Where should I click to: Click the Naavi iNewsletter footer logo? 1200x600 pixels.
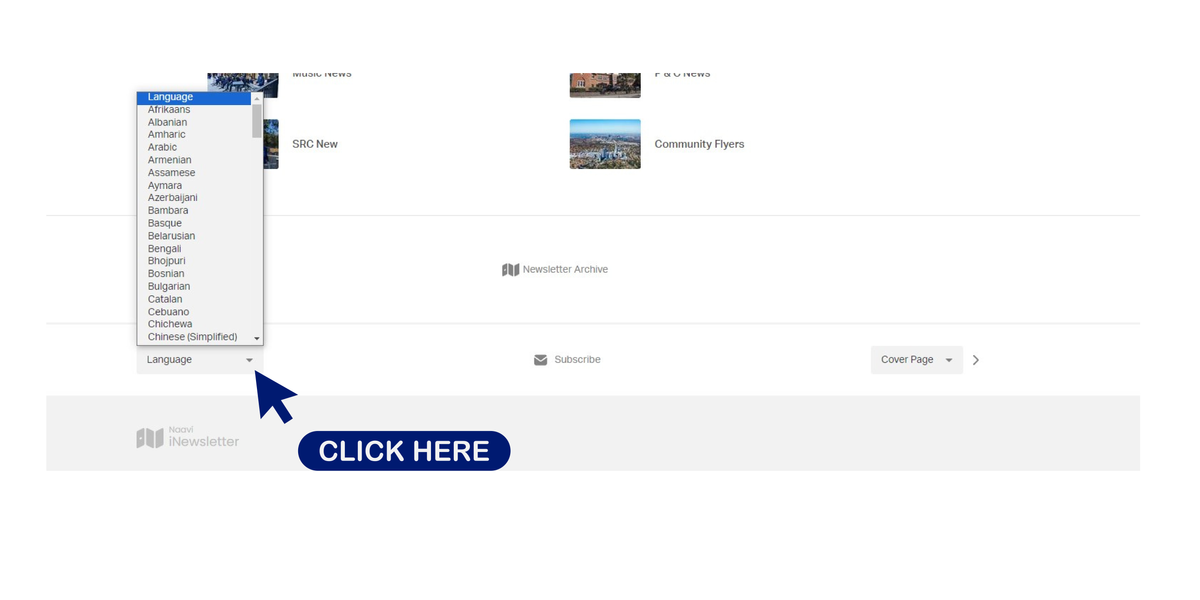188,437
